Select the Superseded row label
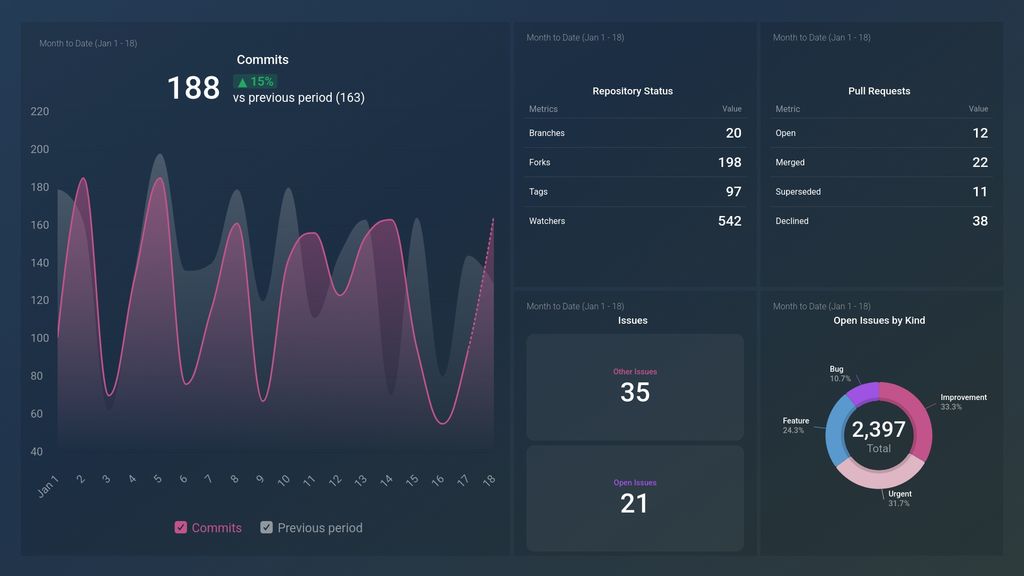 [798, 191]
